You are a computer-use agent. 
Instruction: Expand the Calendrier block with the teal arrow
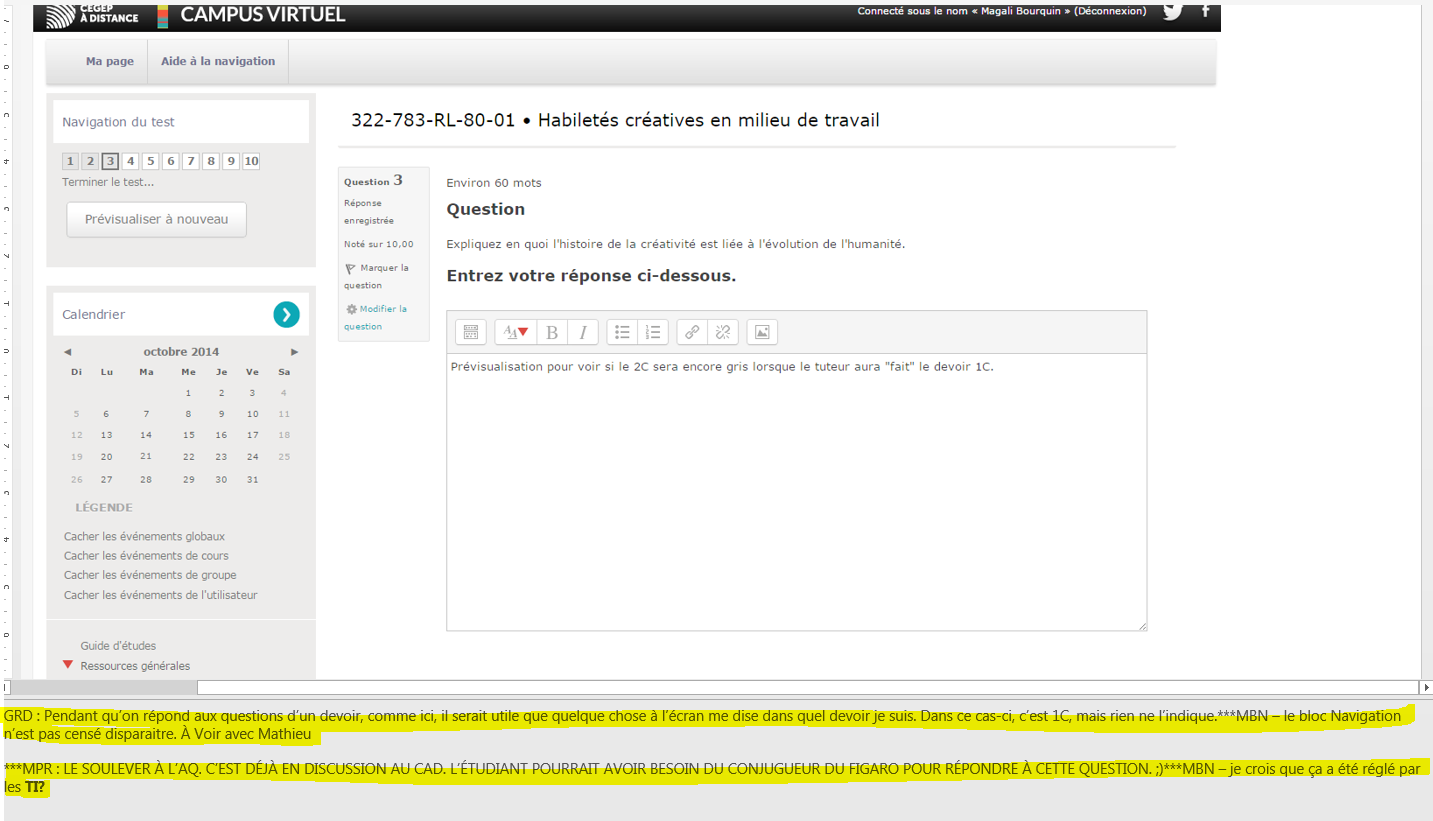(286, 314)
